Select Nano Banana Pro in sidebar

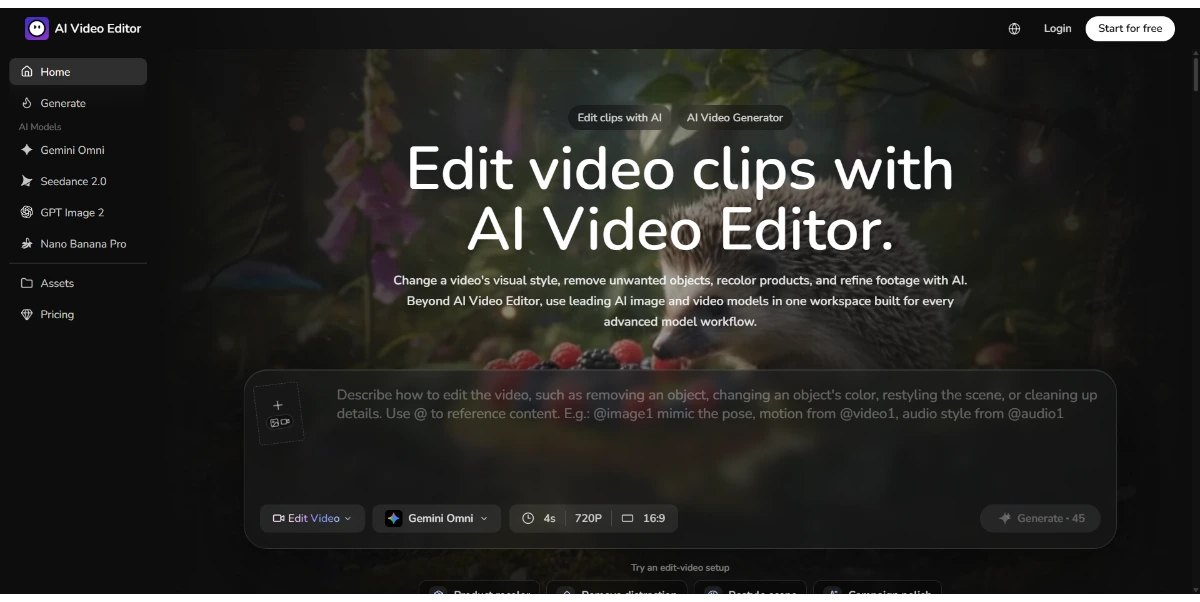tap(78, 243)
